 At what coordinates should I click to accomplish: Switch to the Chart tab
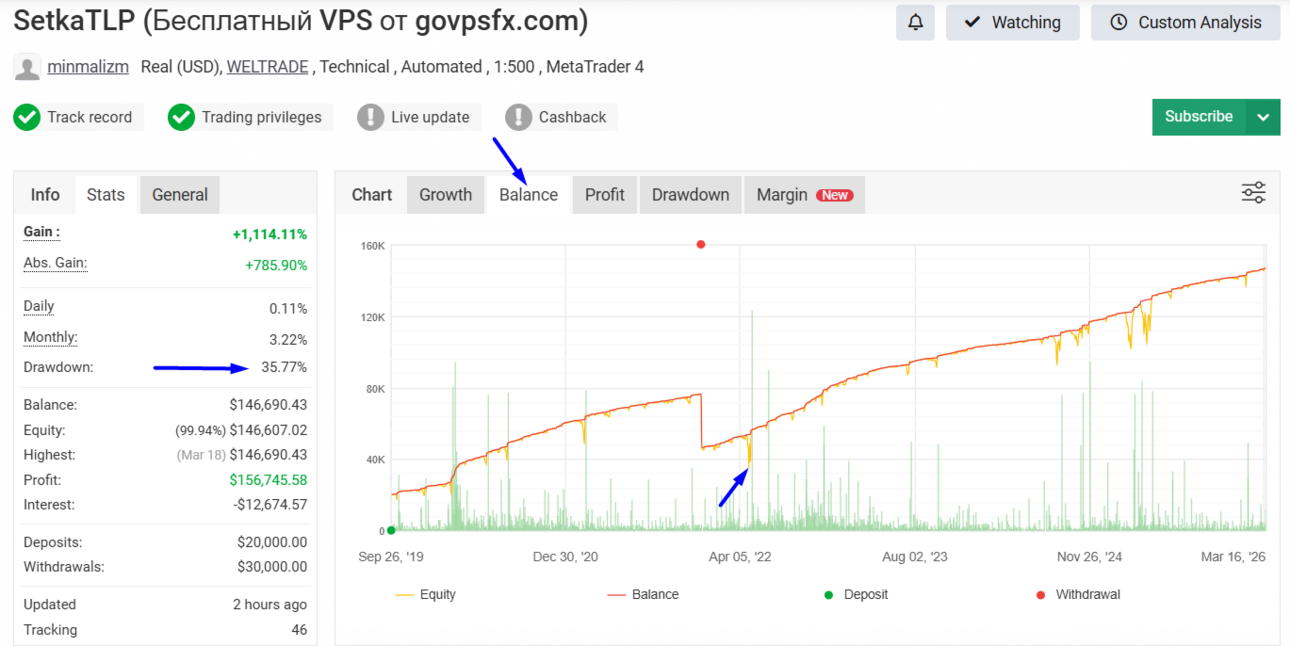click(x=372, y=195)
